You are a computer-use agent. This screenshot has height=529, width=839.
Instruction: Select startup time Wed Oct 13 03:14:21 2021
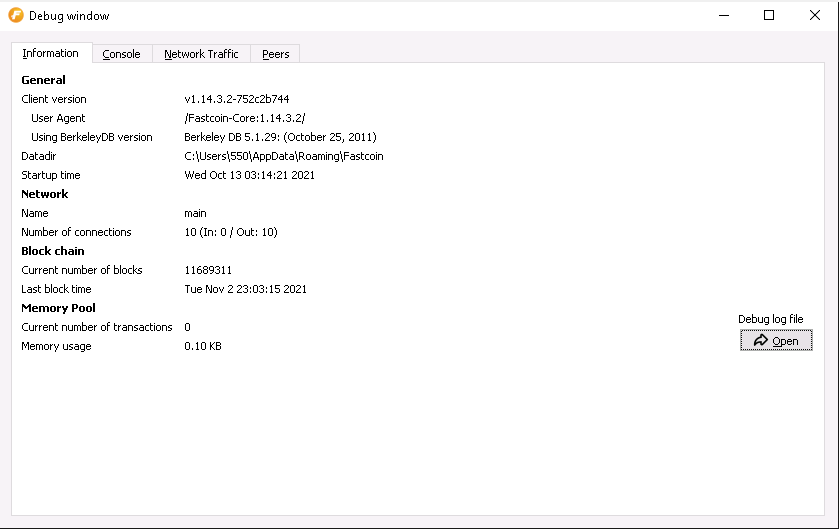coord(249,175)
